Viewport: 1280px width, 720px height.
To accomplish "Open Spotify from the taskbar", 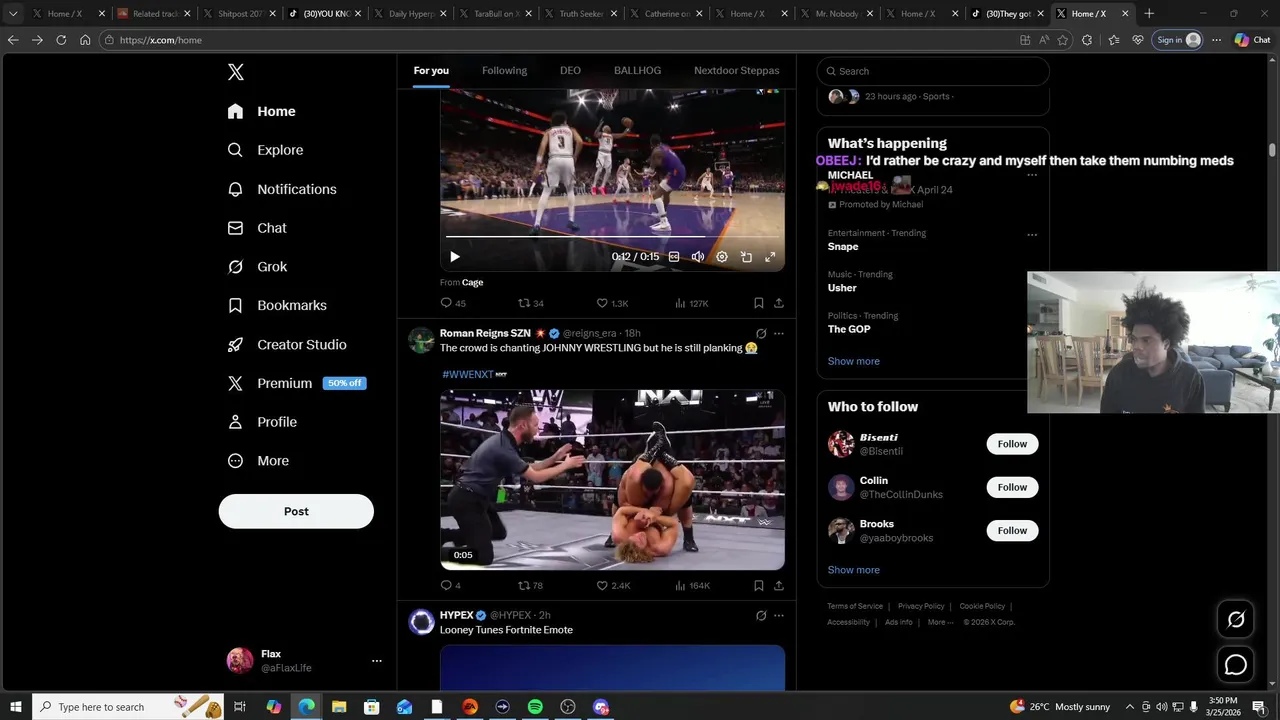I will click(535, 707).
